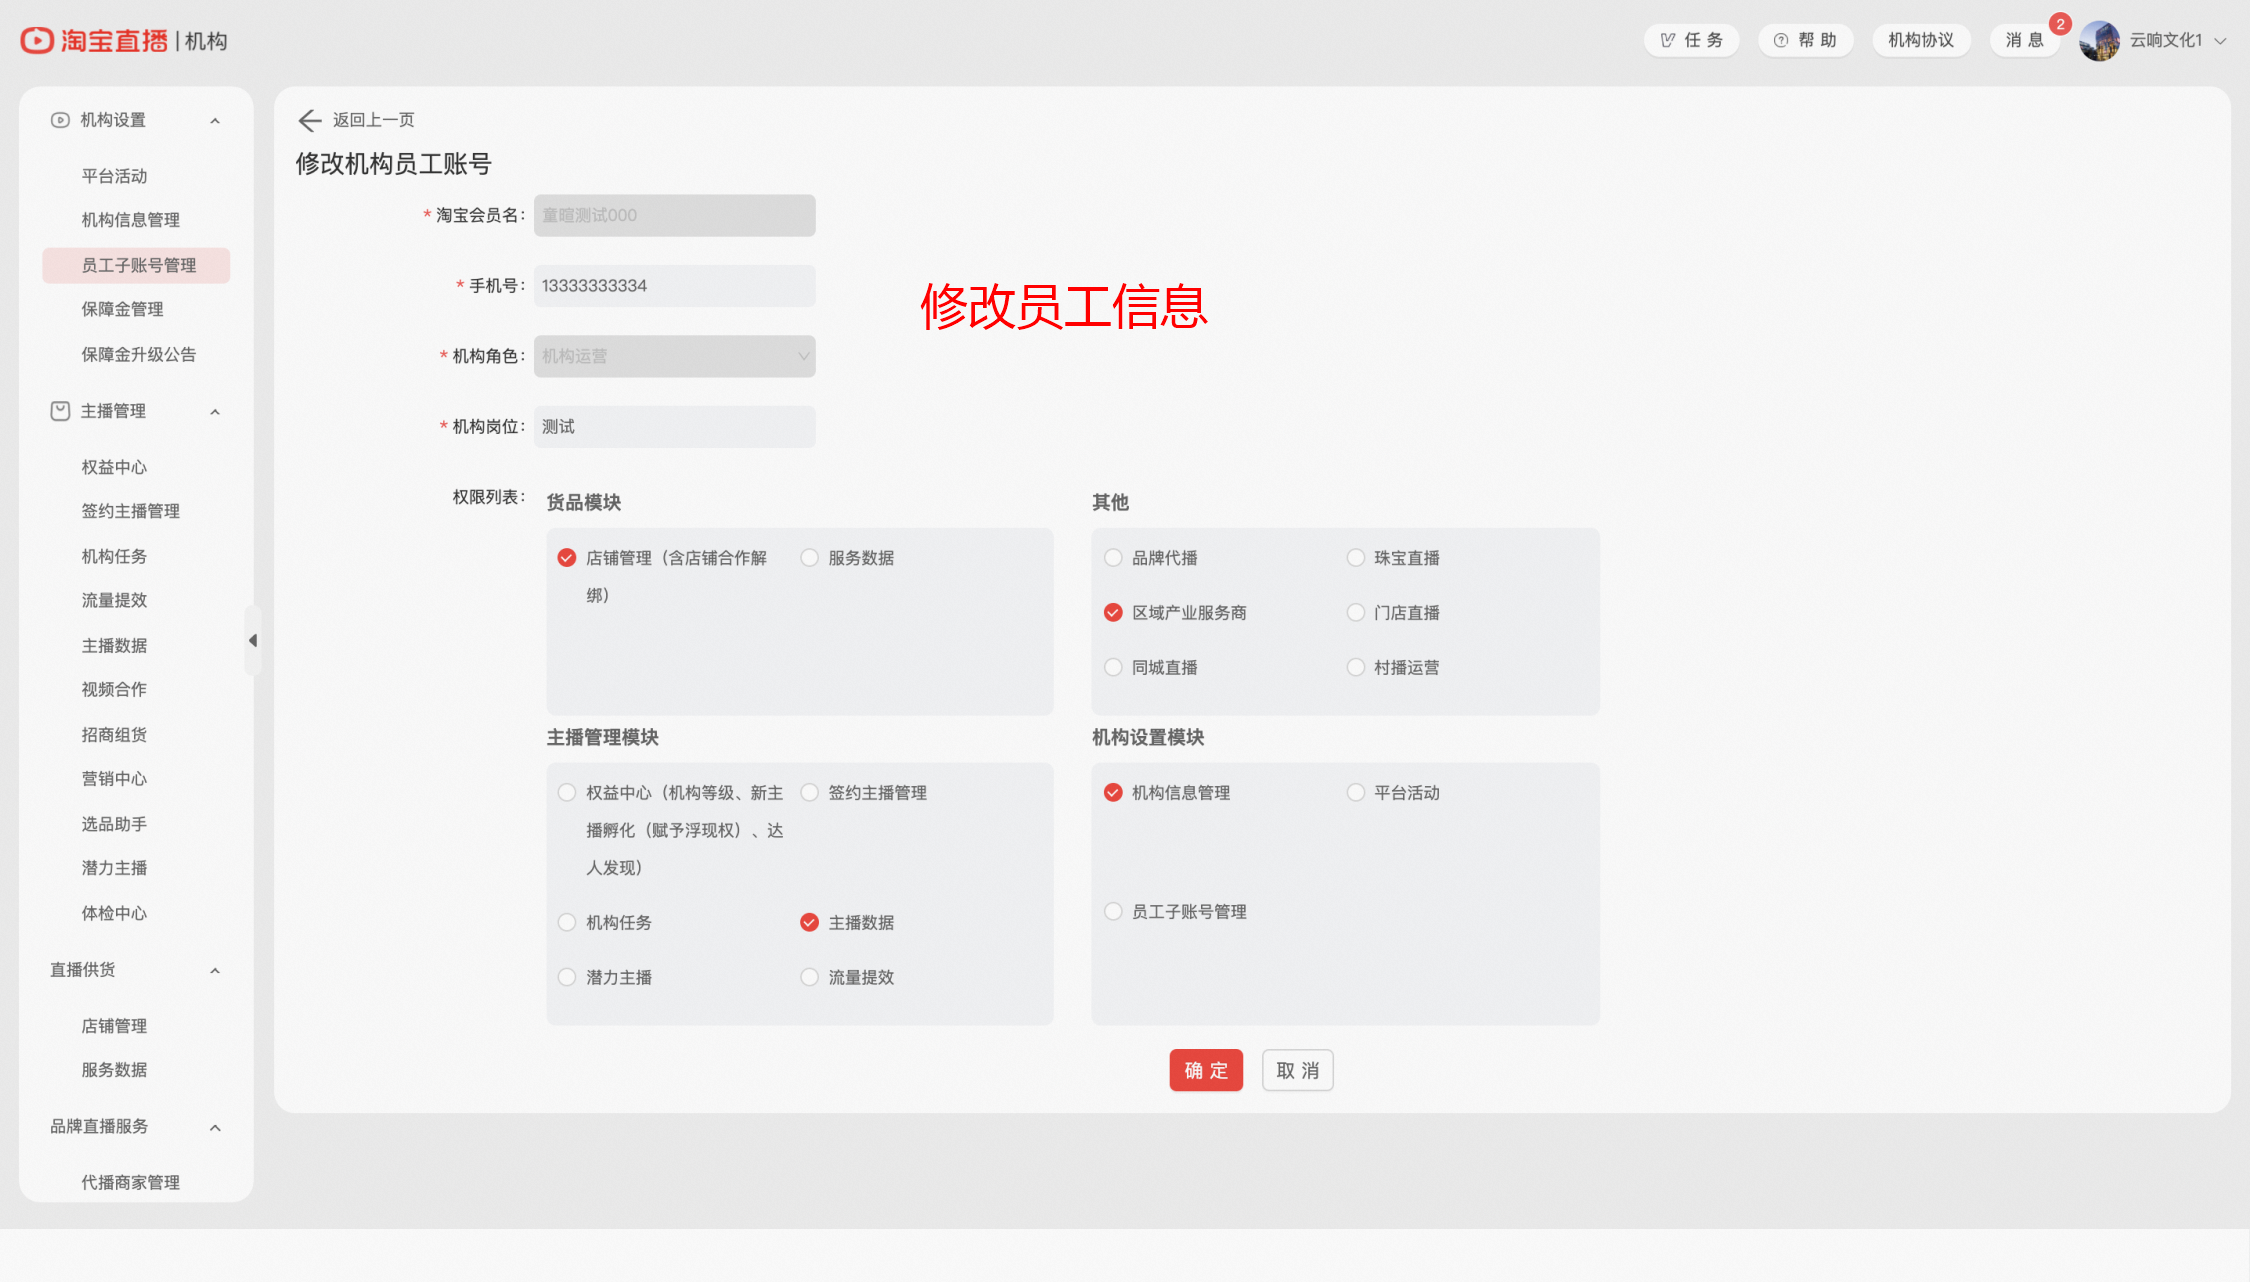Click 返回上一页 link
Screen dimensions: 2250x1282
pyautogui.click(x=374, y=120)
